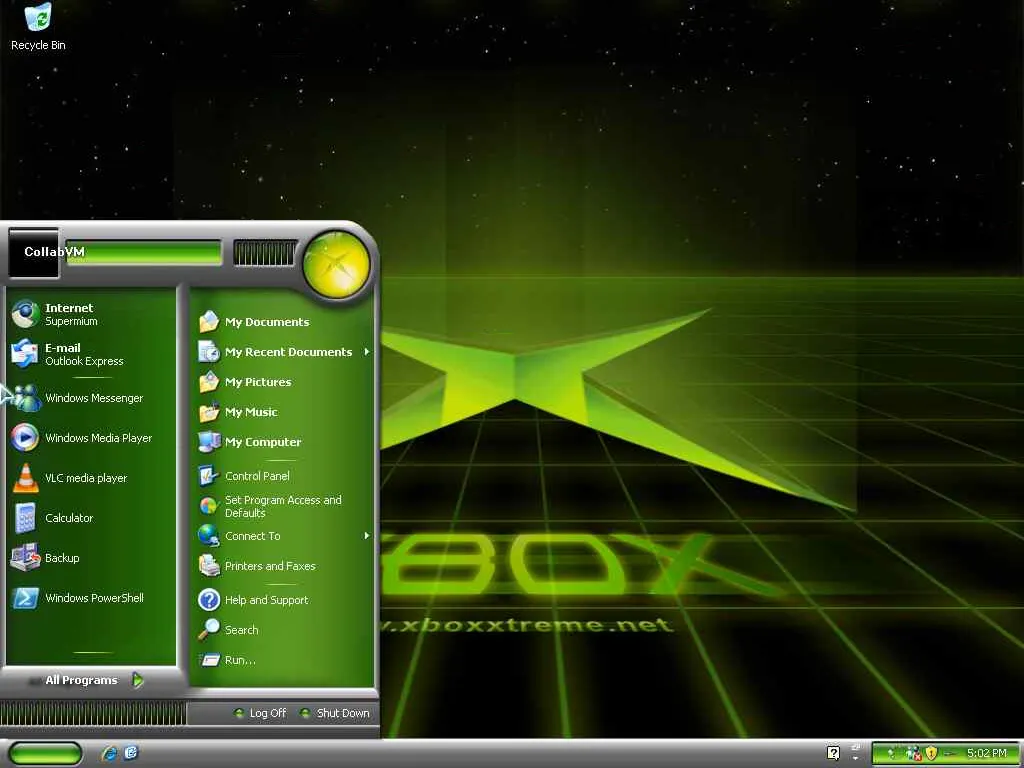
Task: Open VLC media player
Action: tap(91, 477)
